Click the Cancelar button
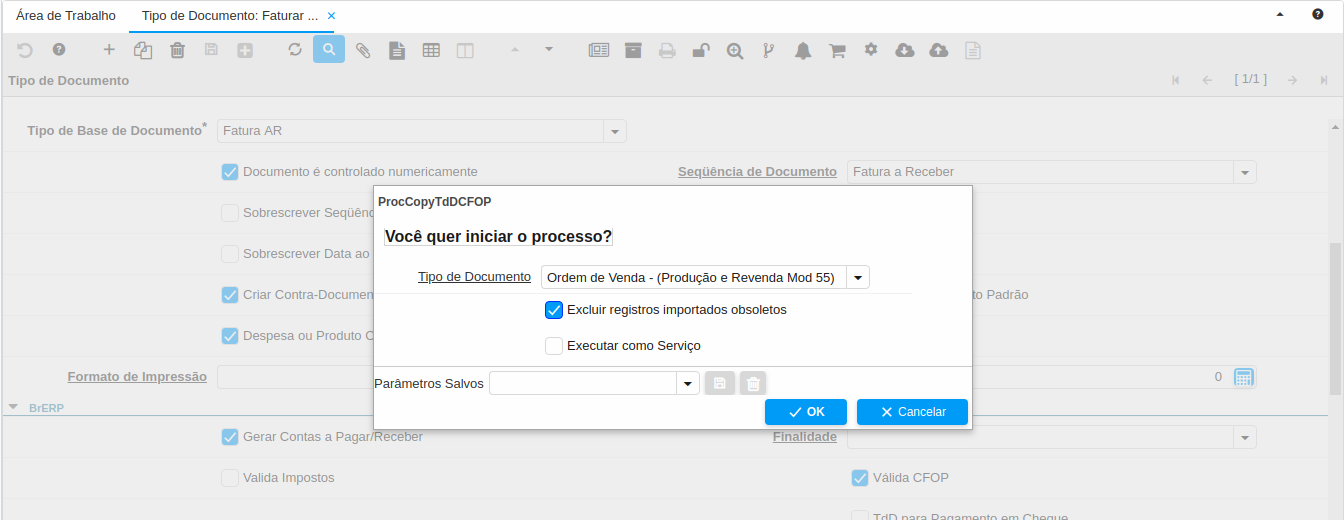Viewport: 1344px width, 520px height. pyautogui.click(x=912, y=412)
